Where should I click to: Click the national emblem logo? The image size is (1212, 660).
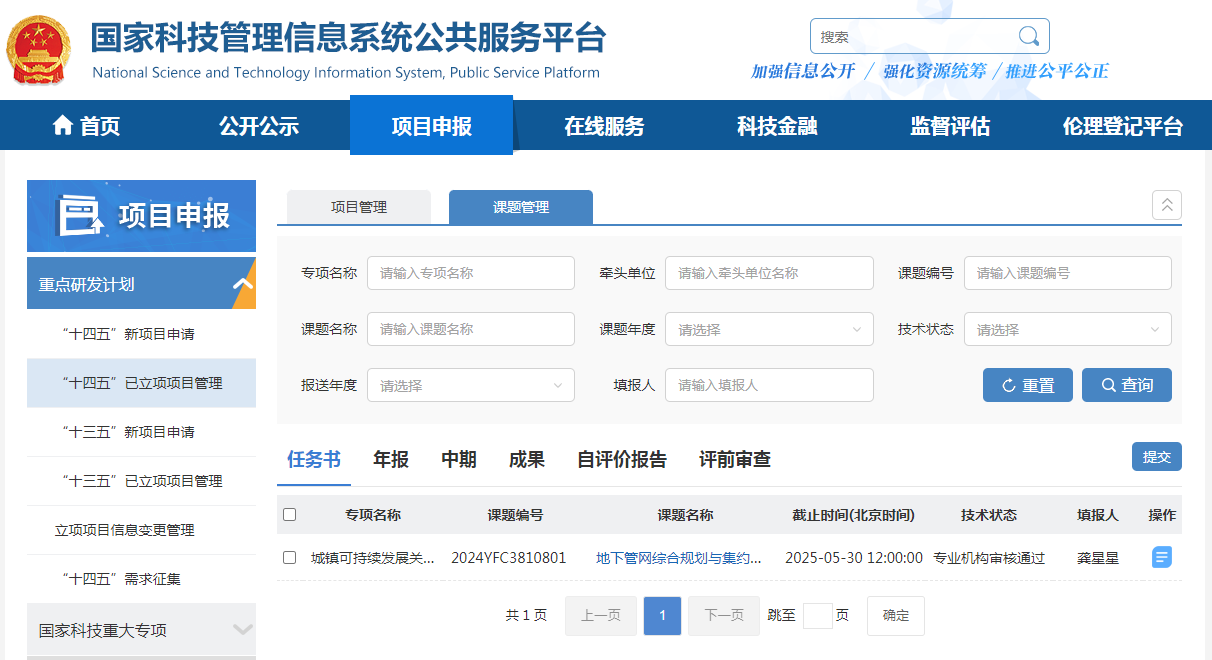(39, 49)
